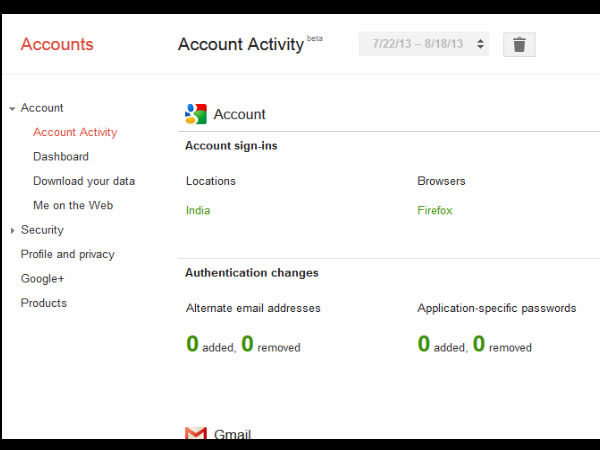600x450 pixels.
Task: Click the Security label in sidebar
Action: 42,230
